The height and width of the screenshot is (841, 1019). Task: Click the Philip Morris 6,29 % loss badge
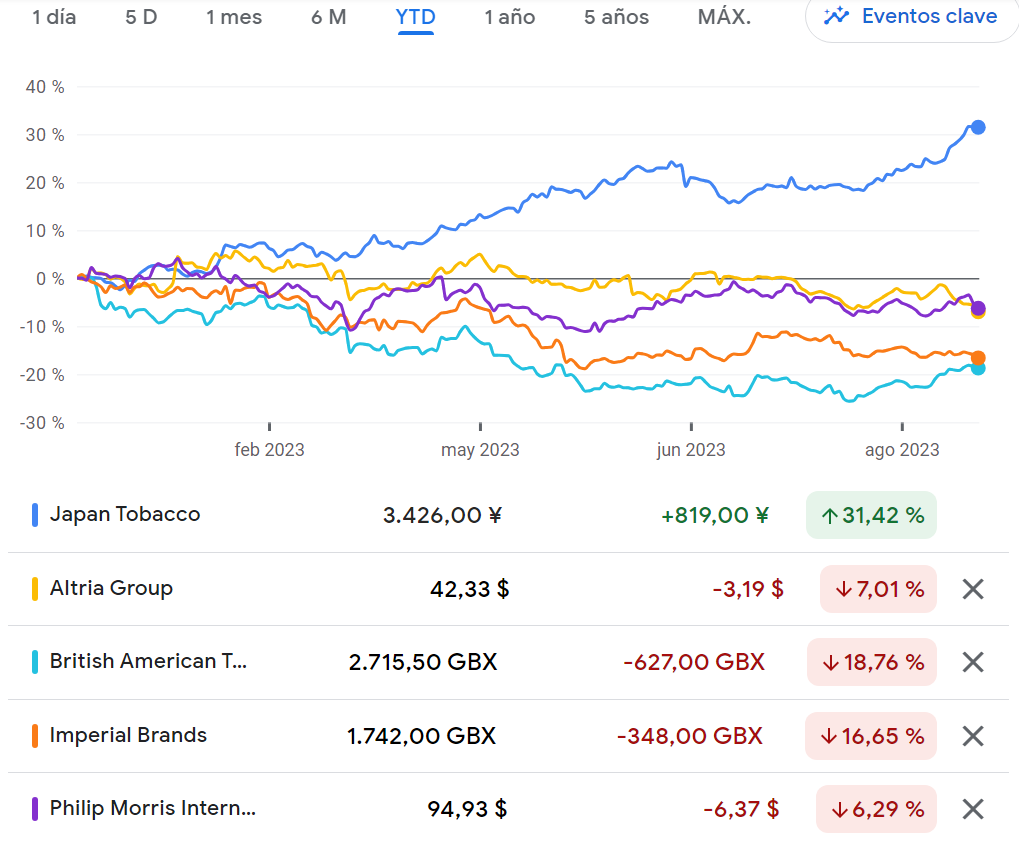pyautogui.click(x=876, y=809)
